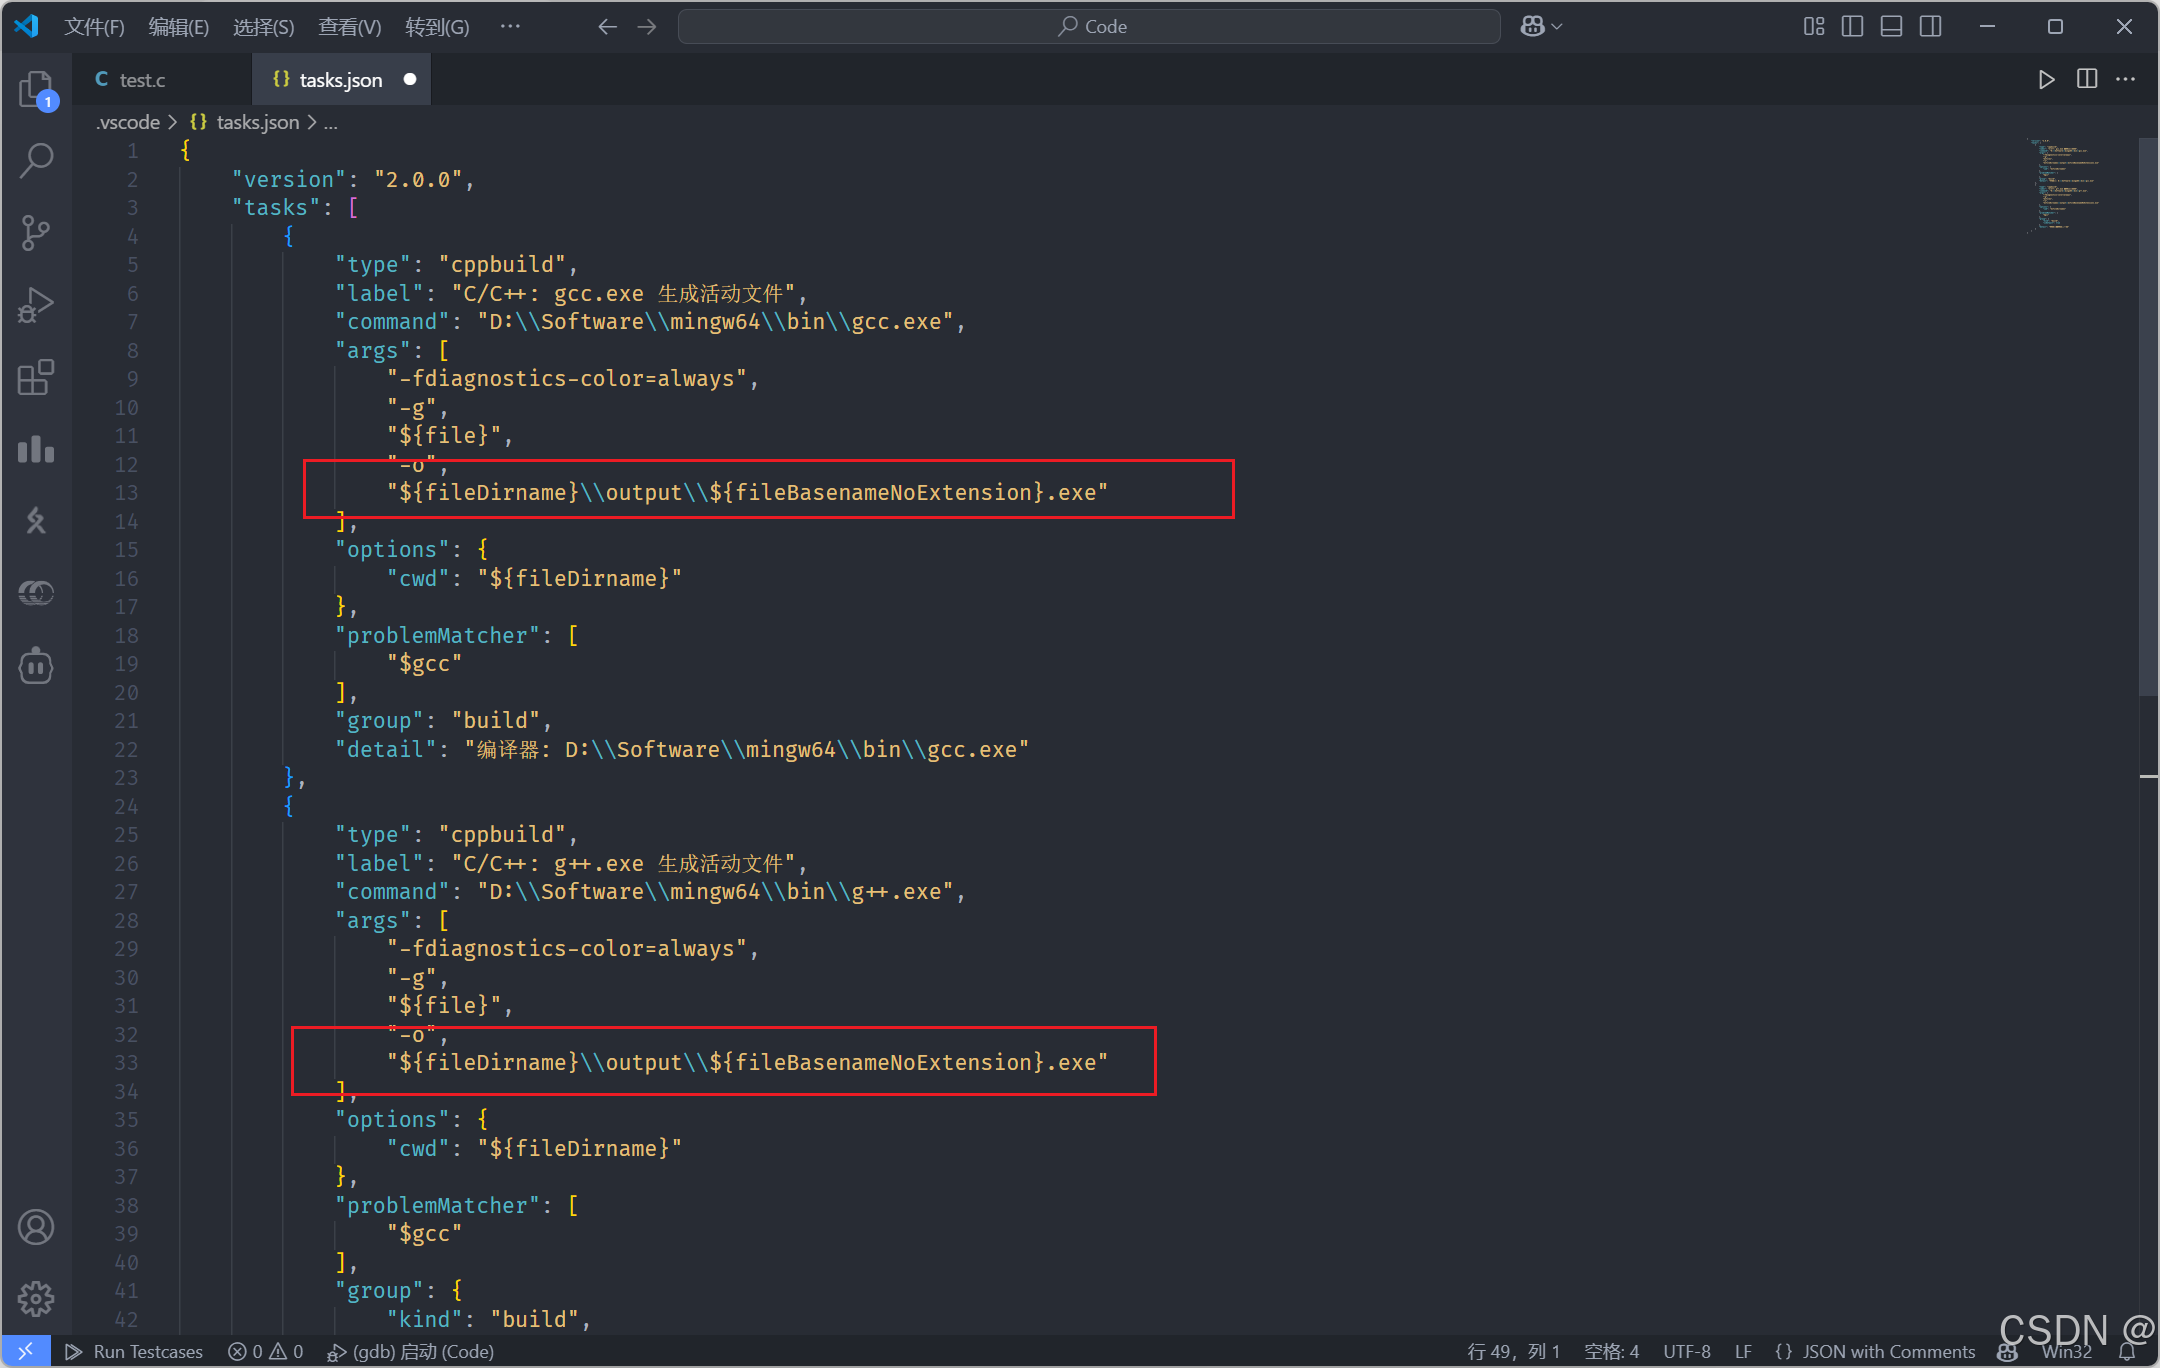Open the 文件(F) menu
The height and width of the screenshot is (1368, 2160).
94,27
